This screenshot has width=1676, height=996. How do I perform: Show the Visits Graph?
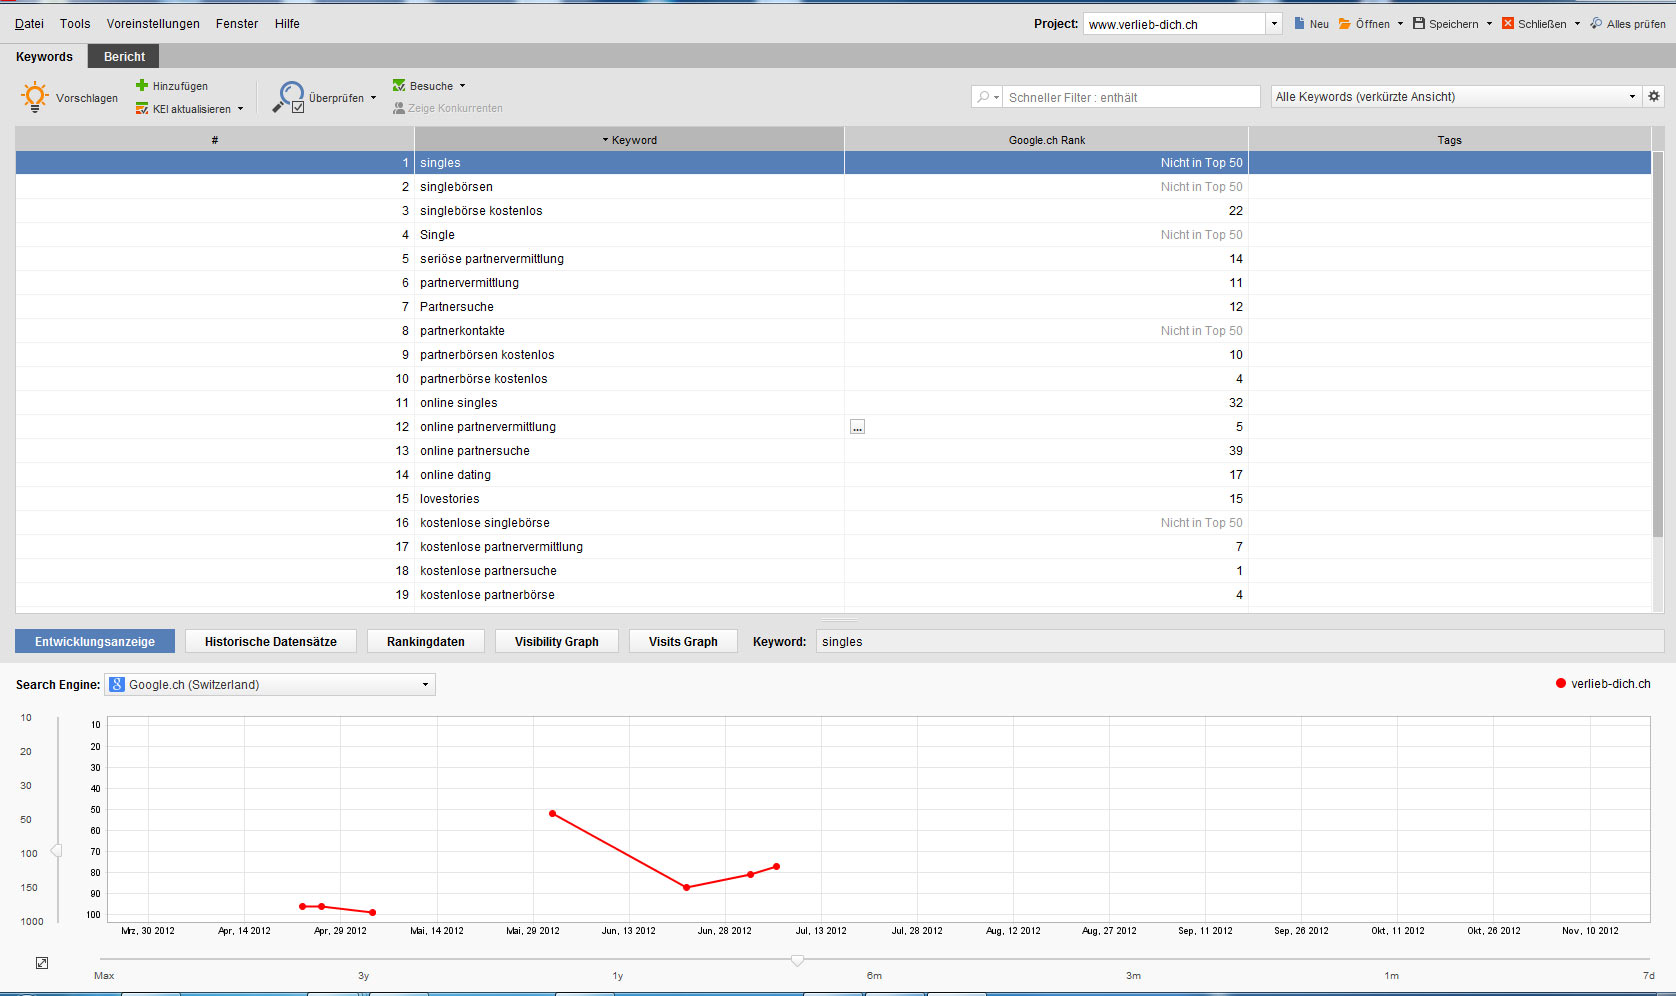click(x=683, y=641)
